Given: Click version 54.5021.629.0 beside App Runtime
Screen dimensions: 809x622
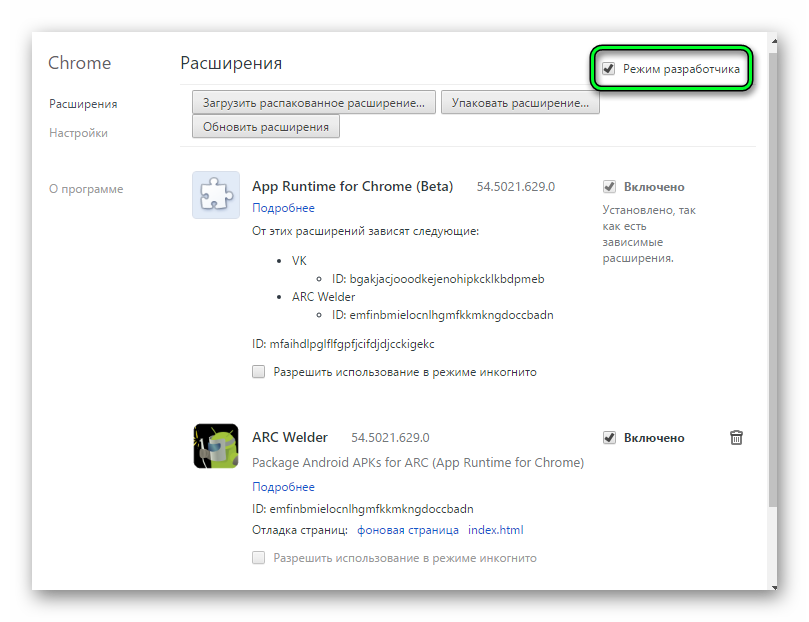Looking at the screenshot, I should [515, 187].
